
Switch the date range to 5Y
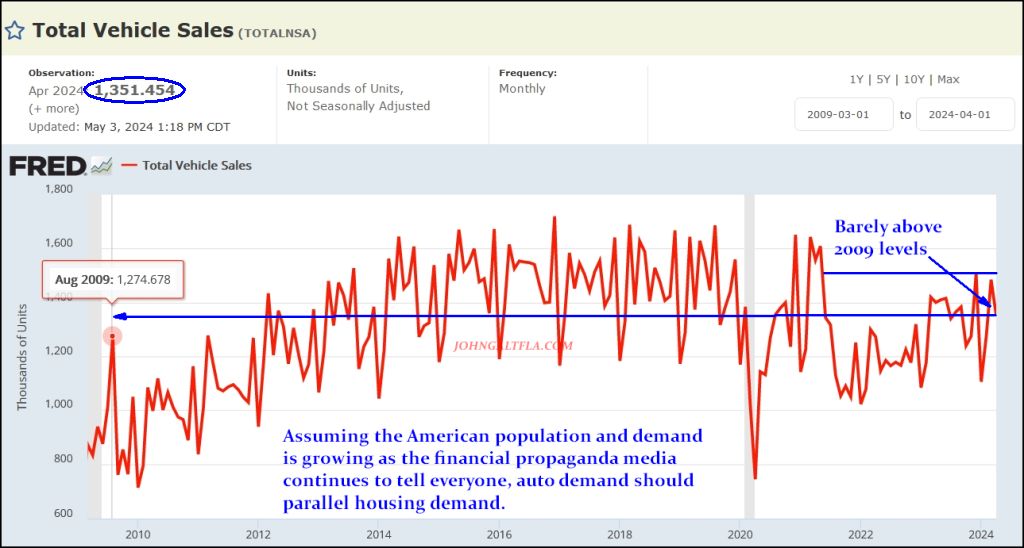(x=884, y=80)
